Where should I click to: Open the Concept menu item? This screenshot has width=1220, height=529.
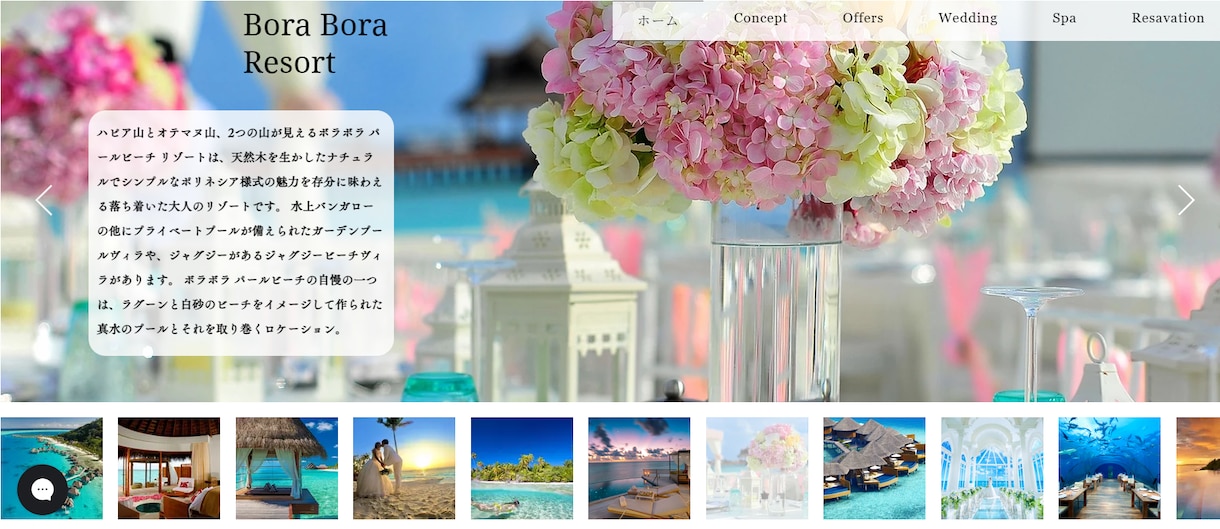[760, 18]
